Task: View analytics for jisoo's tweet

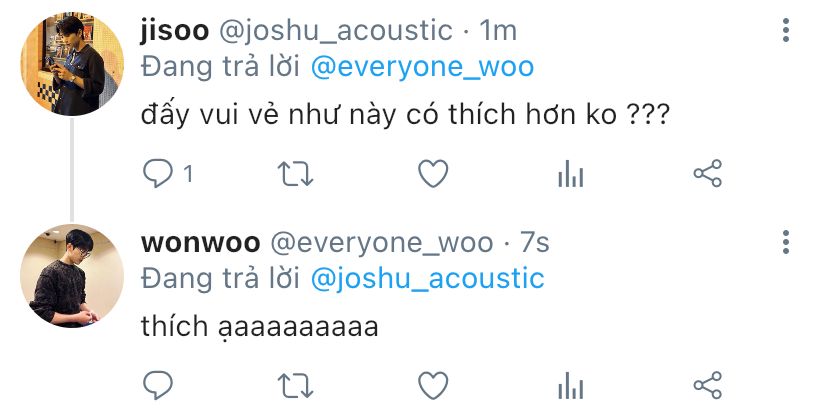Action: [571, 174]
